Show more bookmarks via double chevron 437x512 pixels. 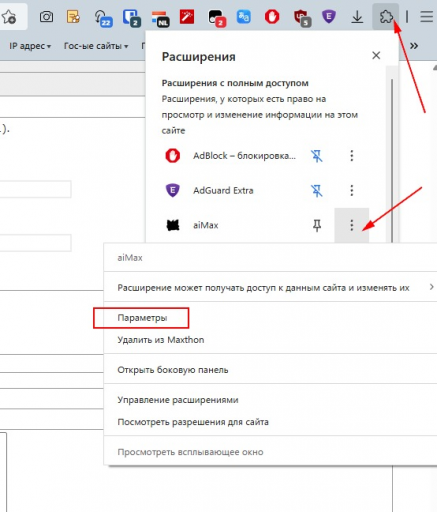click(x=414, y=46)
